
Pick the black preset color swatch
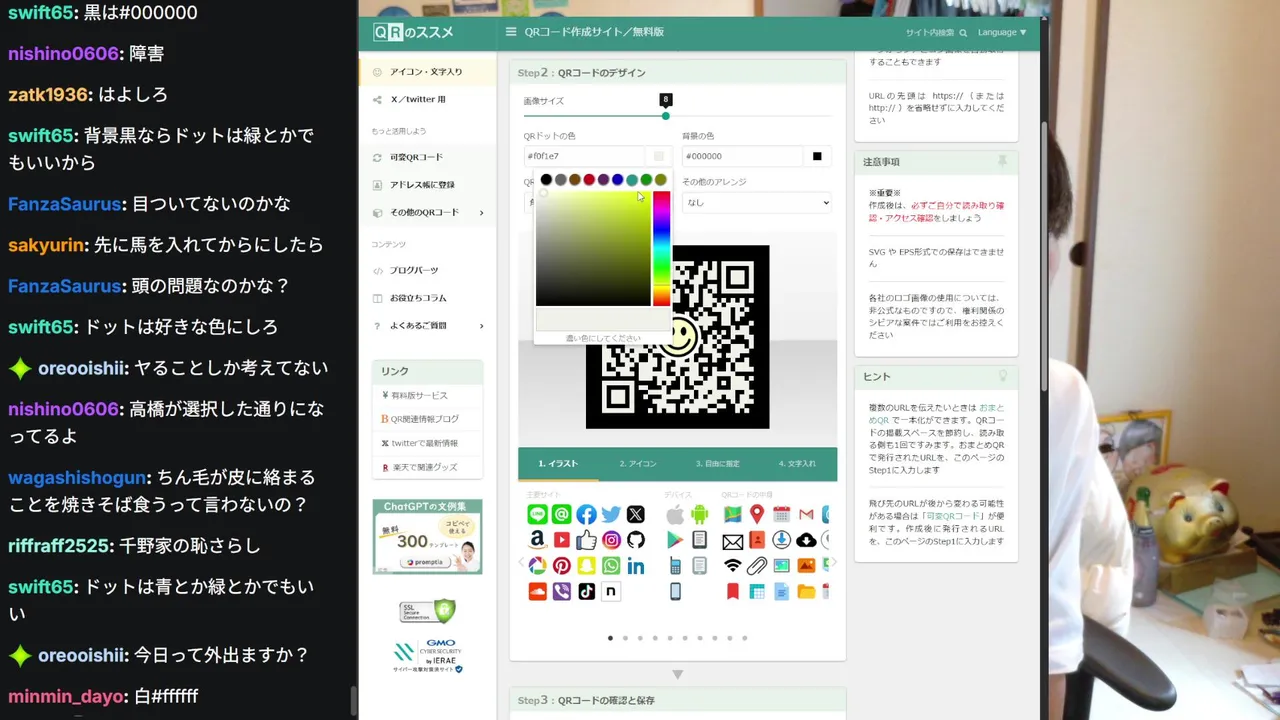[x=546, y=180]
